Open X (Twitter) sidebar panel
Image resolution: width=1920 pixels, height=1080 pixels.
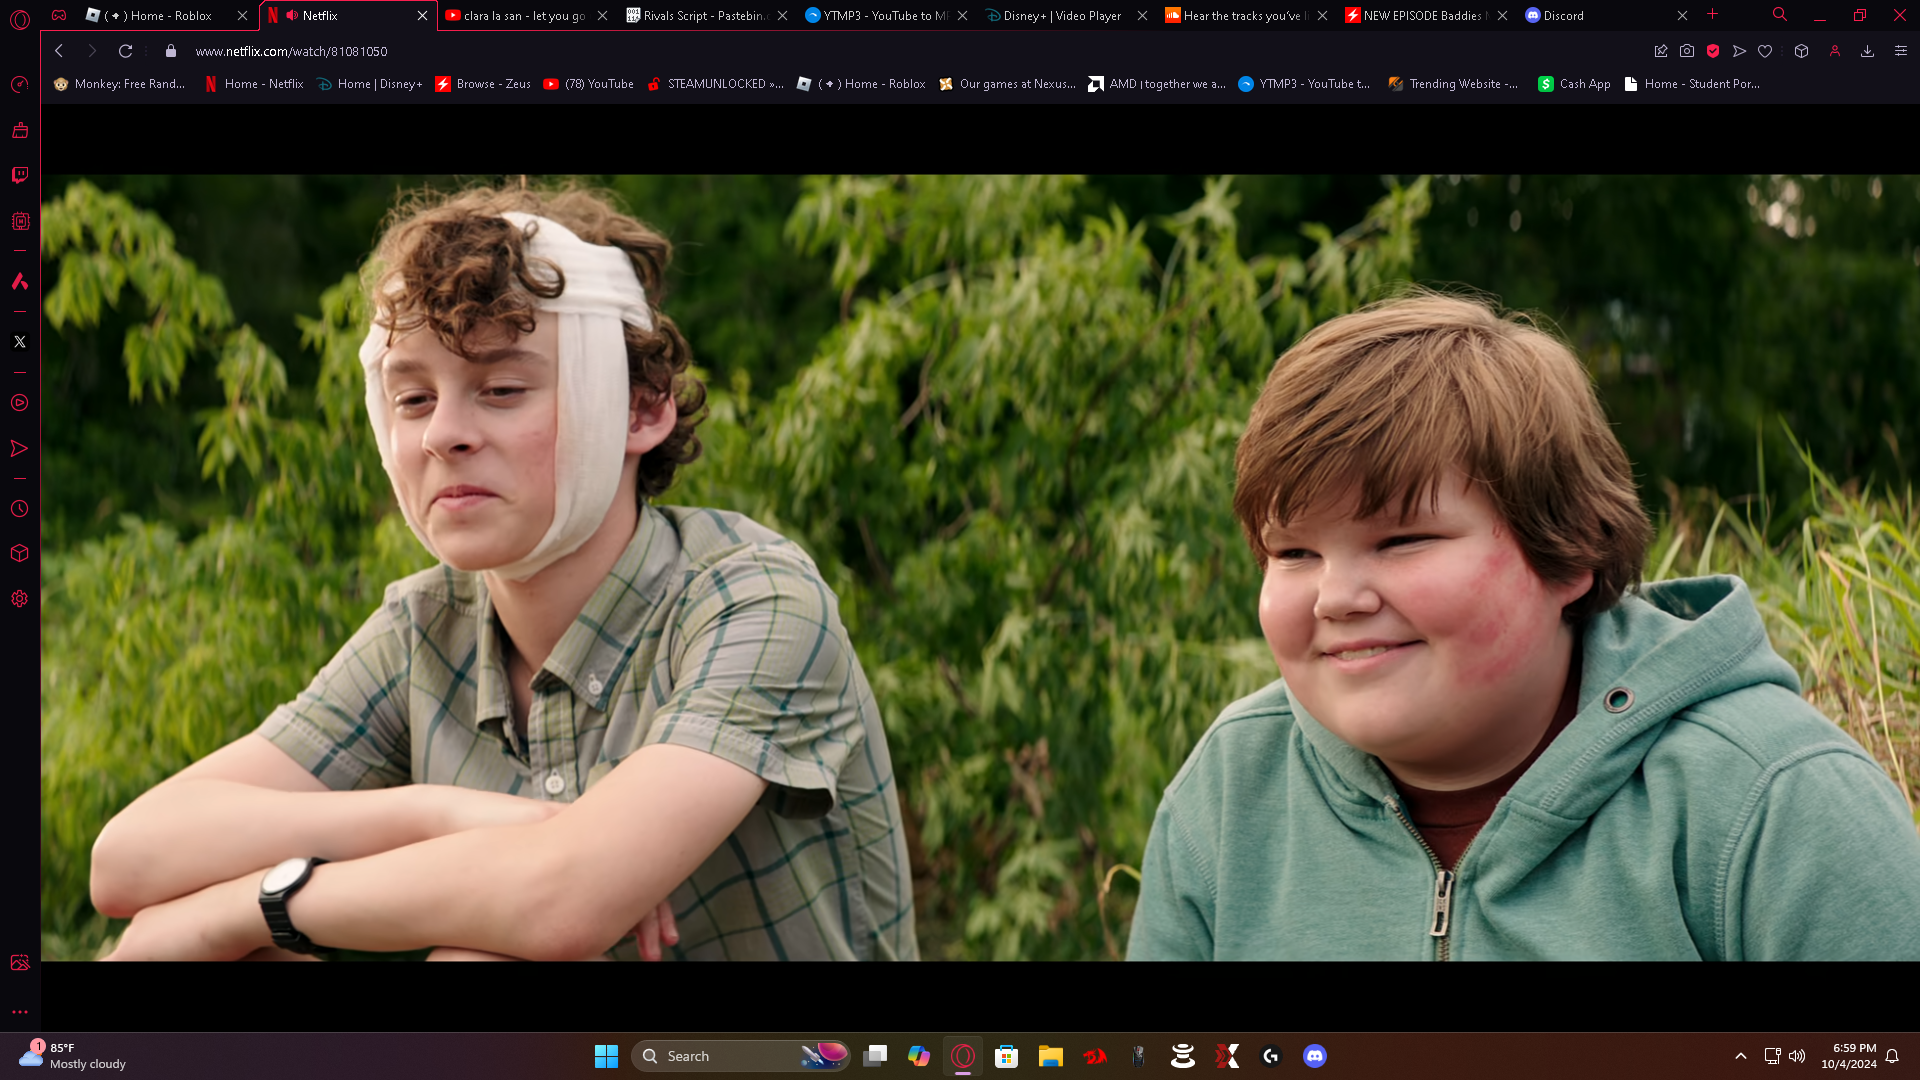point(20,342)
